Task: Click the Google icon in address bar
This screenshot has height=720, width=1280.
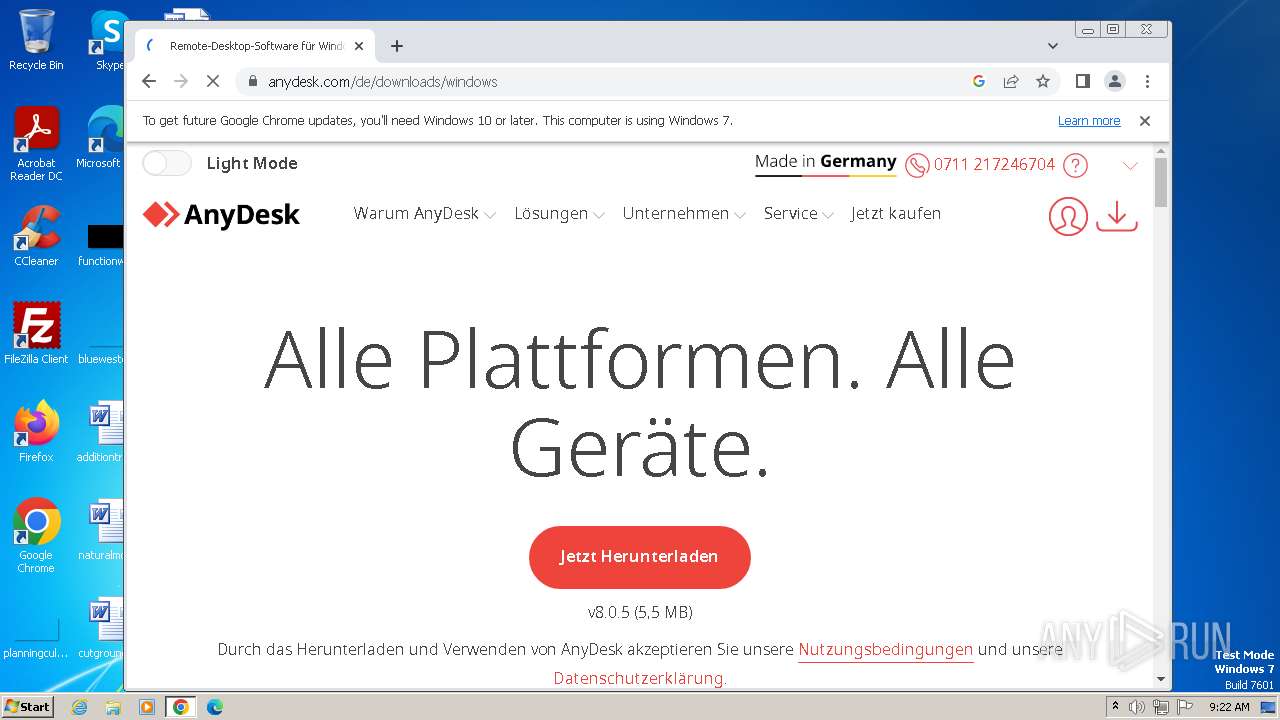Action: coord(979,81)
